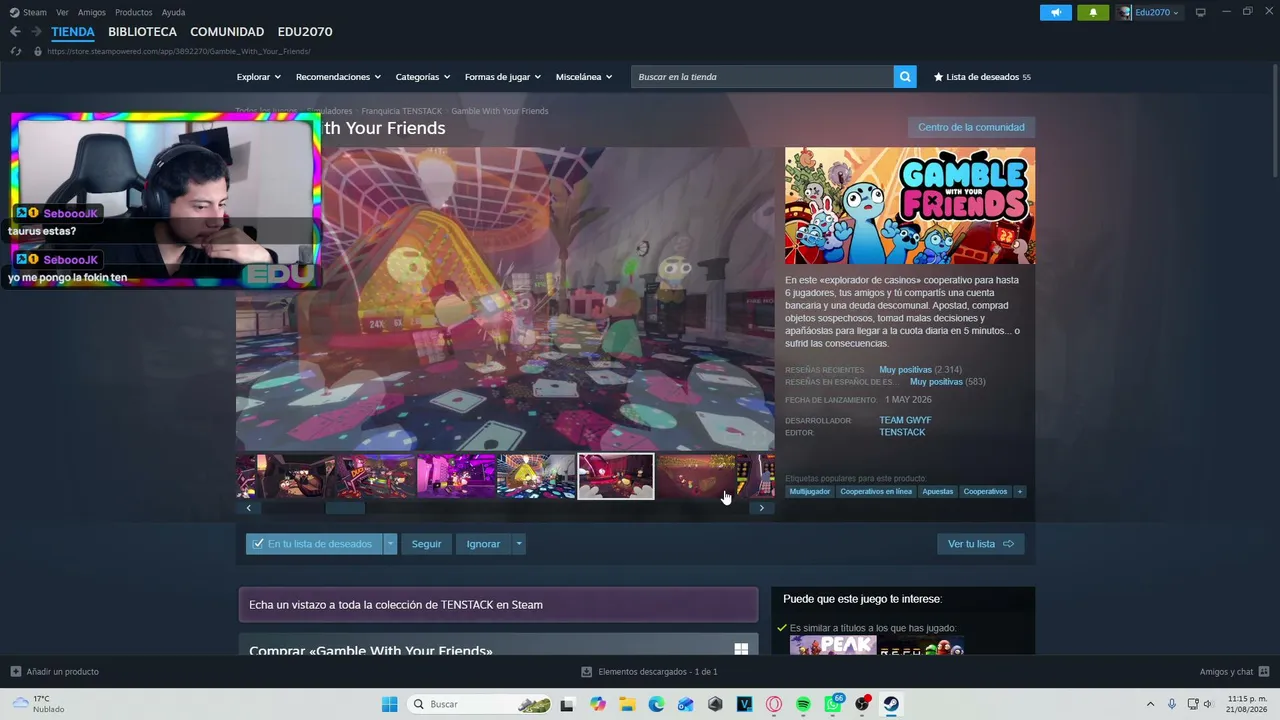Open the TENSTACK publisher link
Screen dimensions: 1280x720
tap(902, 432)
